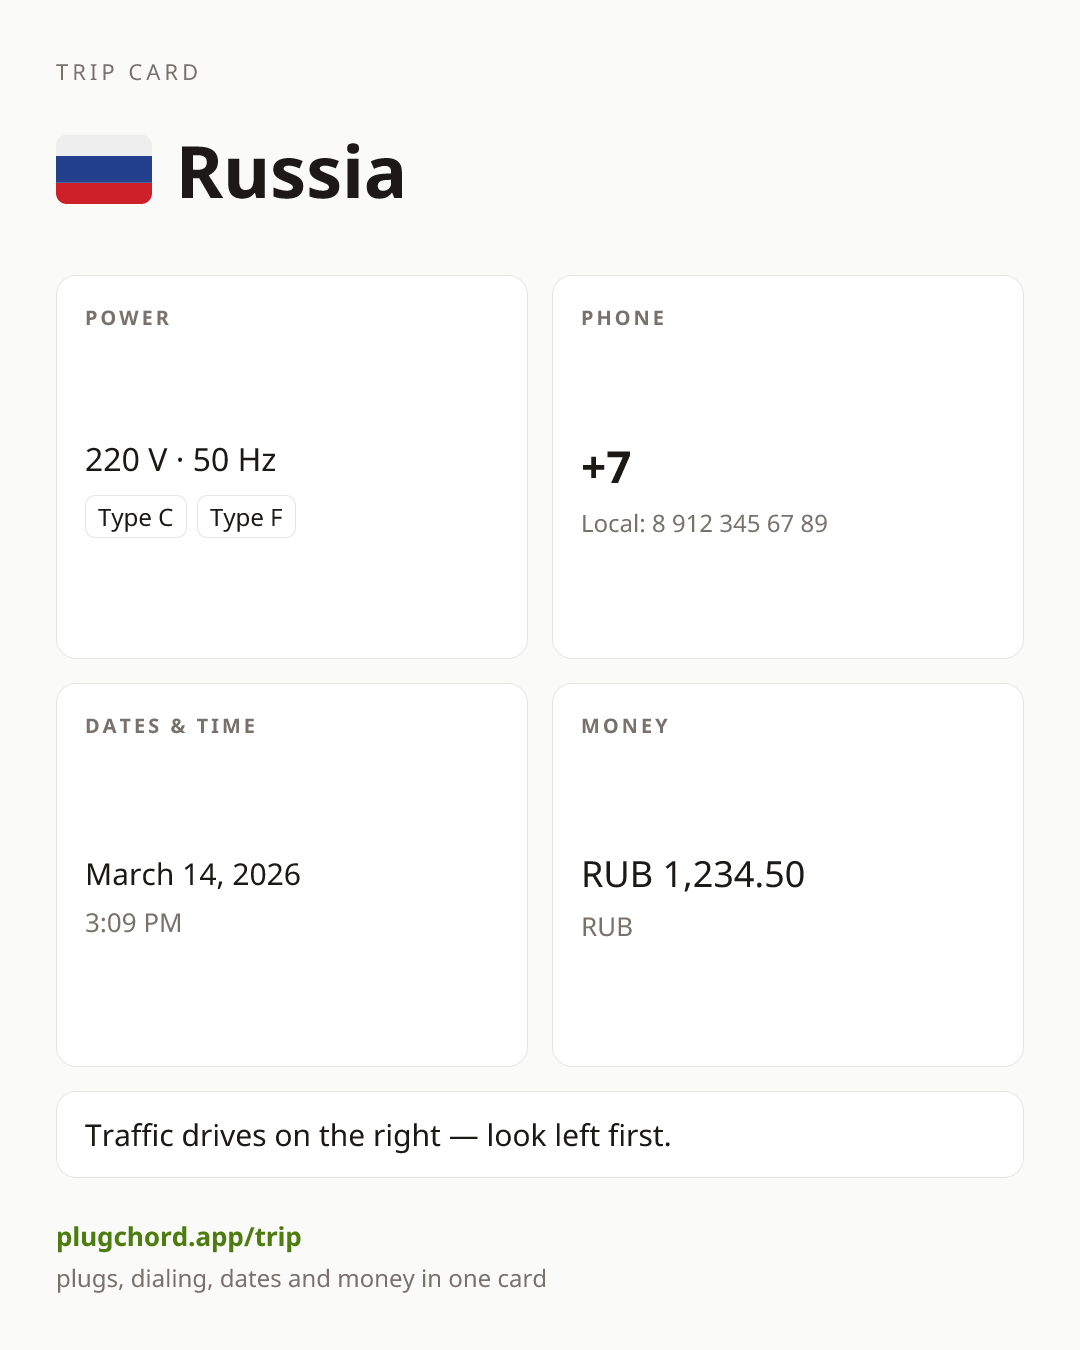Click the traffic drives on the right note

[378, 1136]
